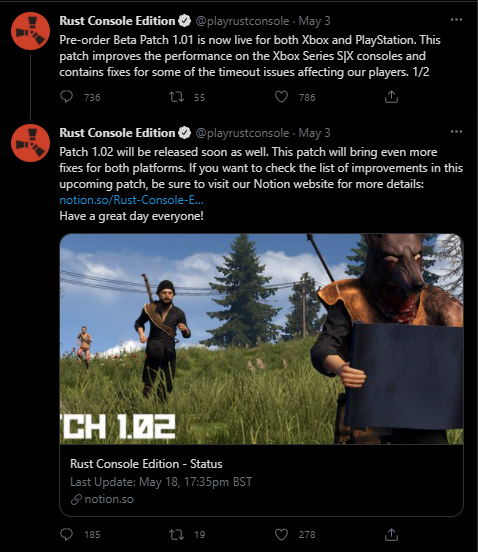Share the Patch 1.02 tweet
This screenshot has width=478, height=552.
click(391, 534)
